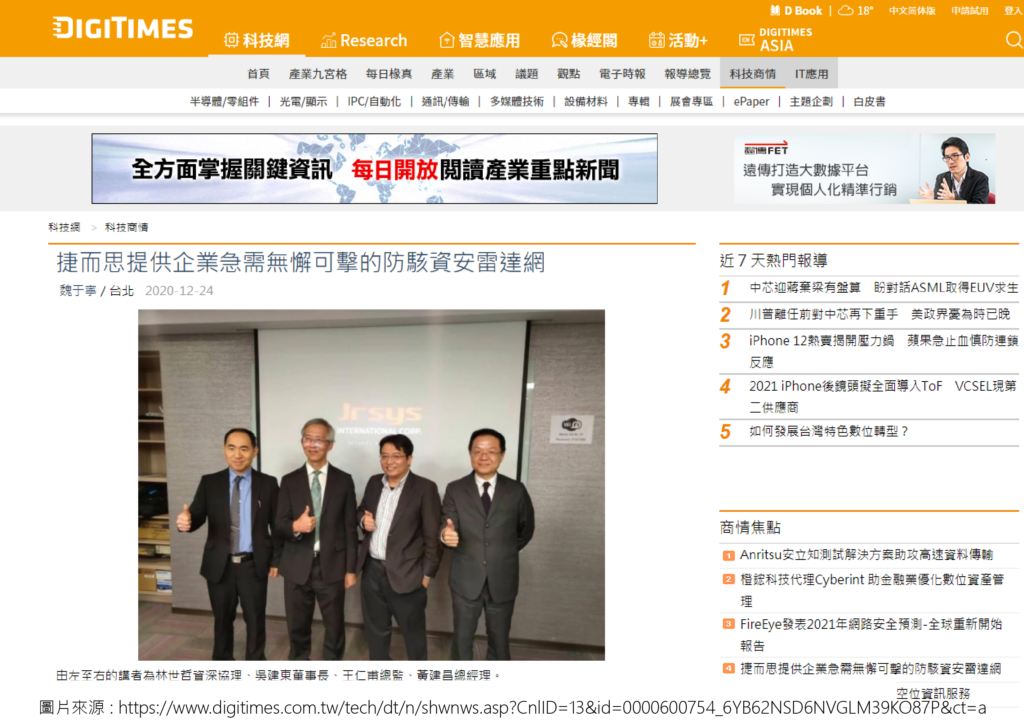Select the 科技商情 menu tab
This screenshot has height=726, width=1024.
pos(752,74)
